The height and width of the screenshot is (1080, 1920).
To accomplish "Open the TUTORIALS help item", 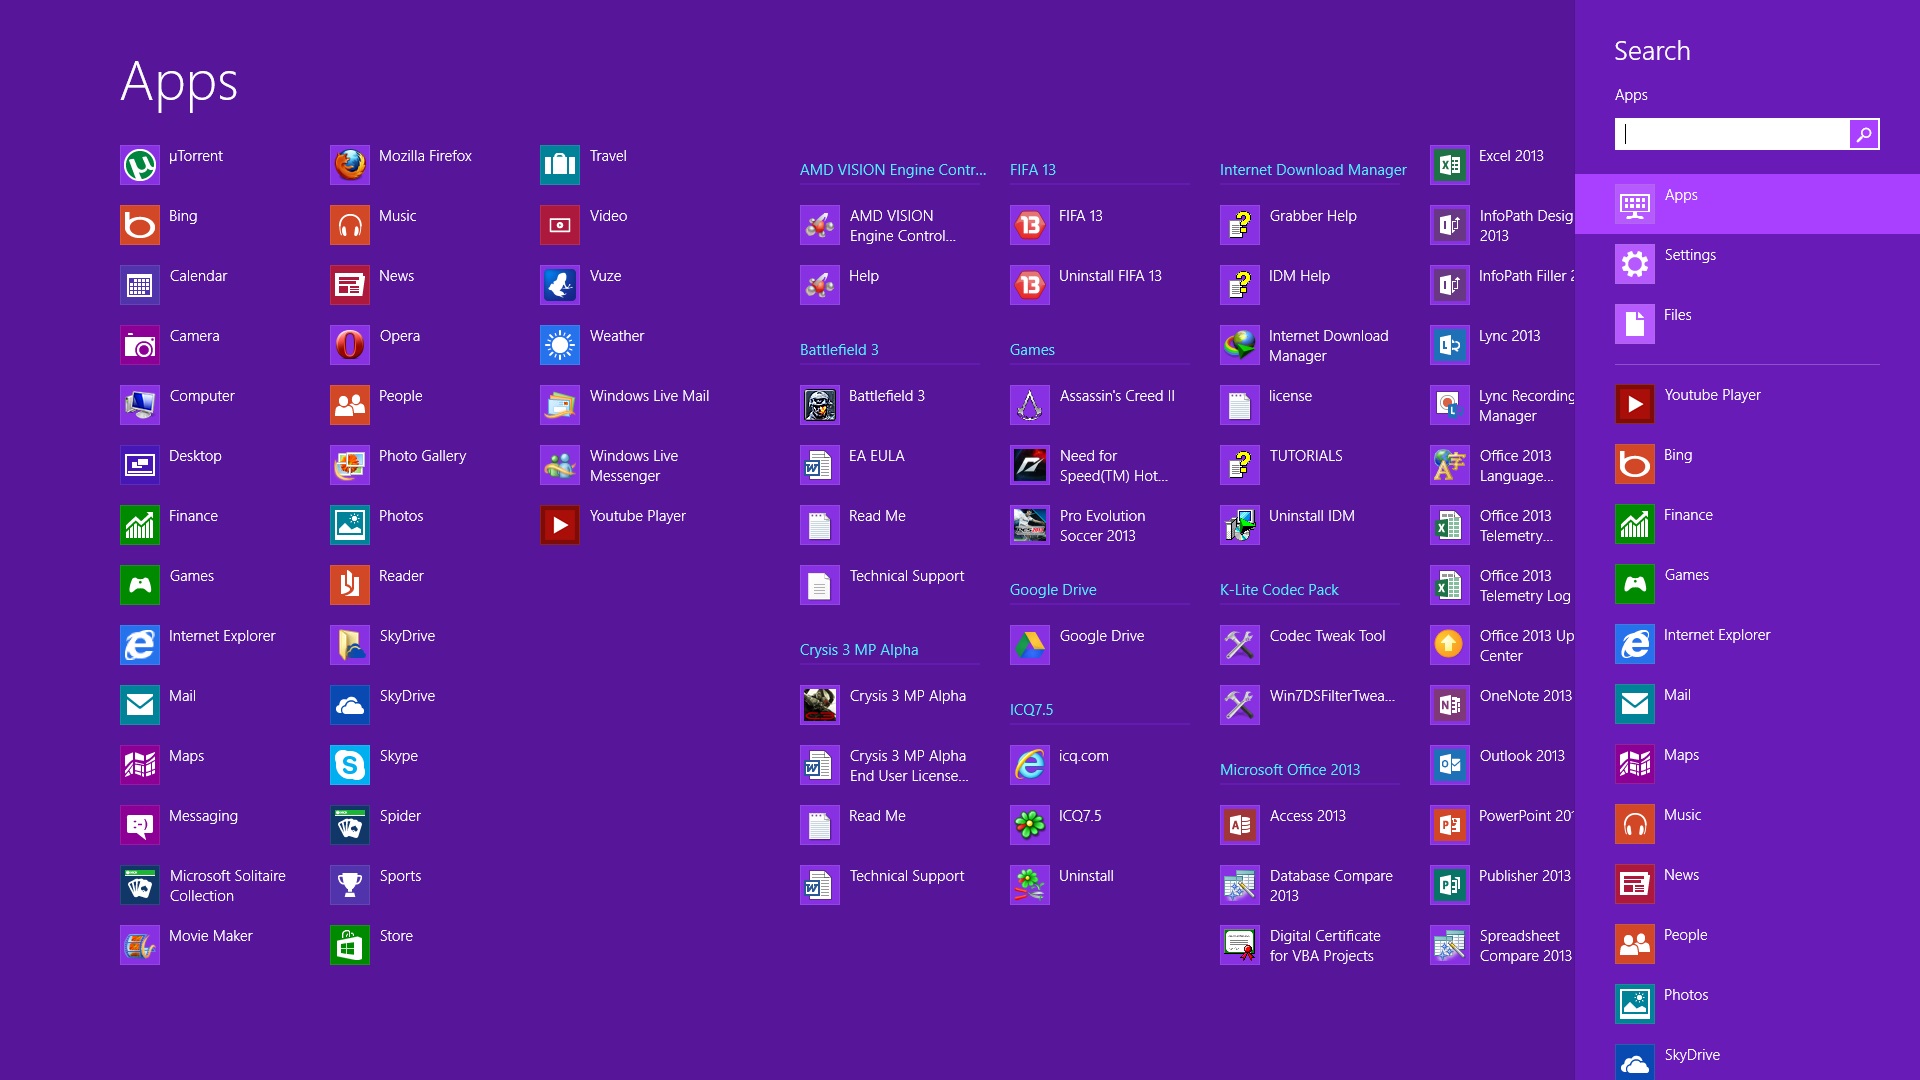I will pos(1283,465).
